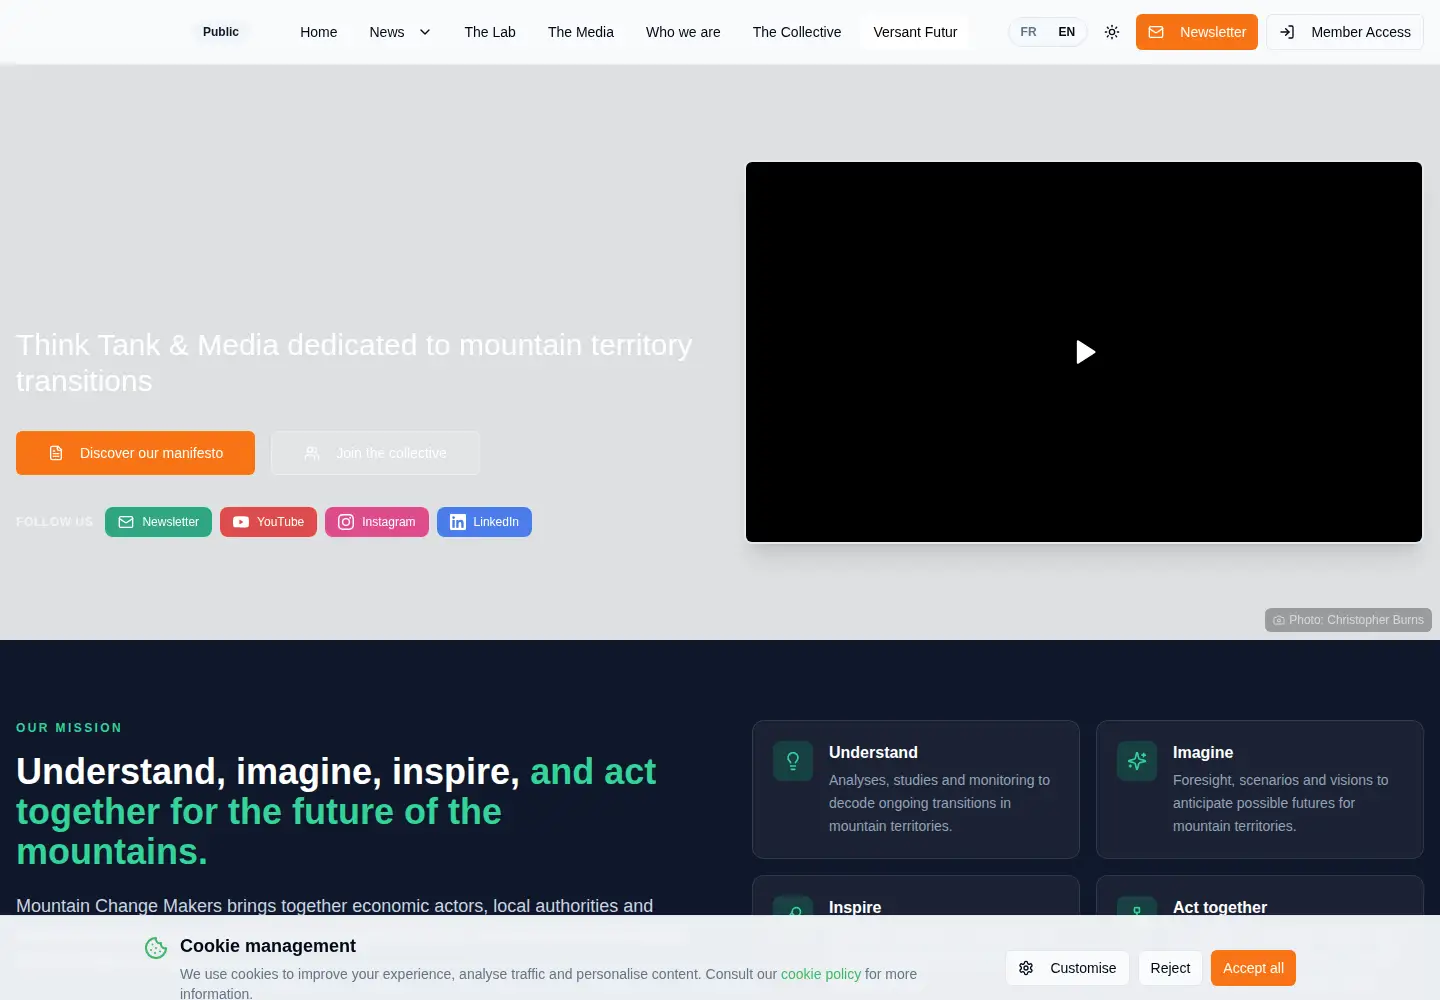Click the Cookie management heading
This screenshot has width=1440, height=1000.
[x=268, y=946]
